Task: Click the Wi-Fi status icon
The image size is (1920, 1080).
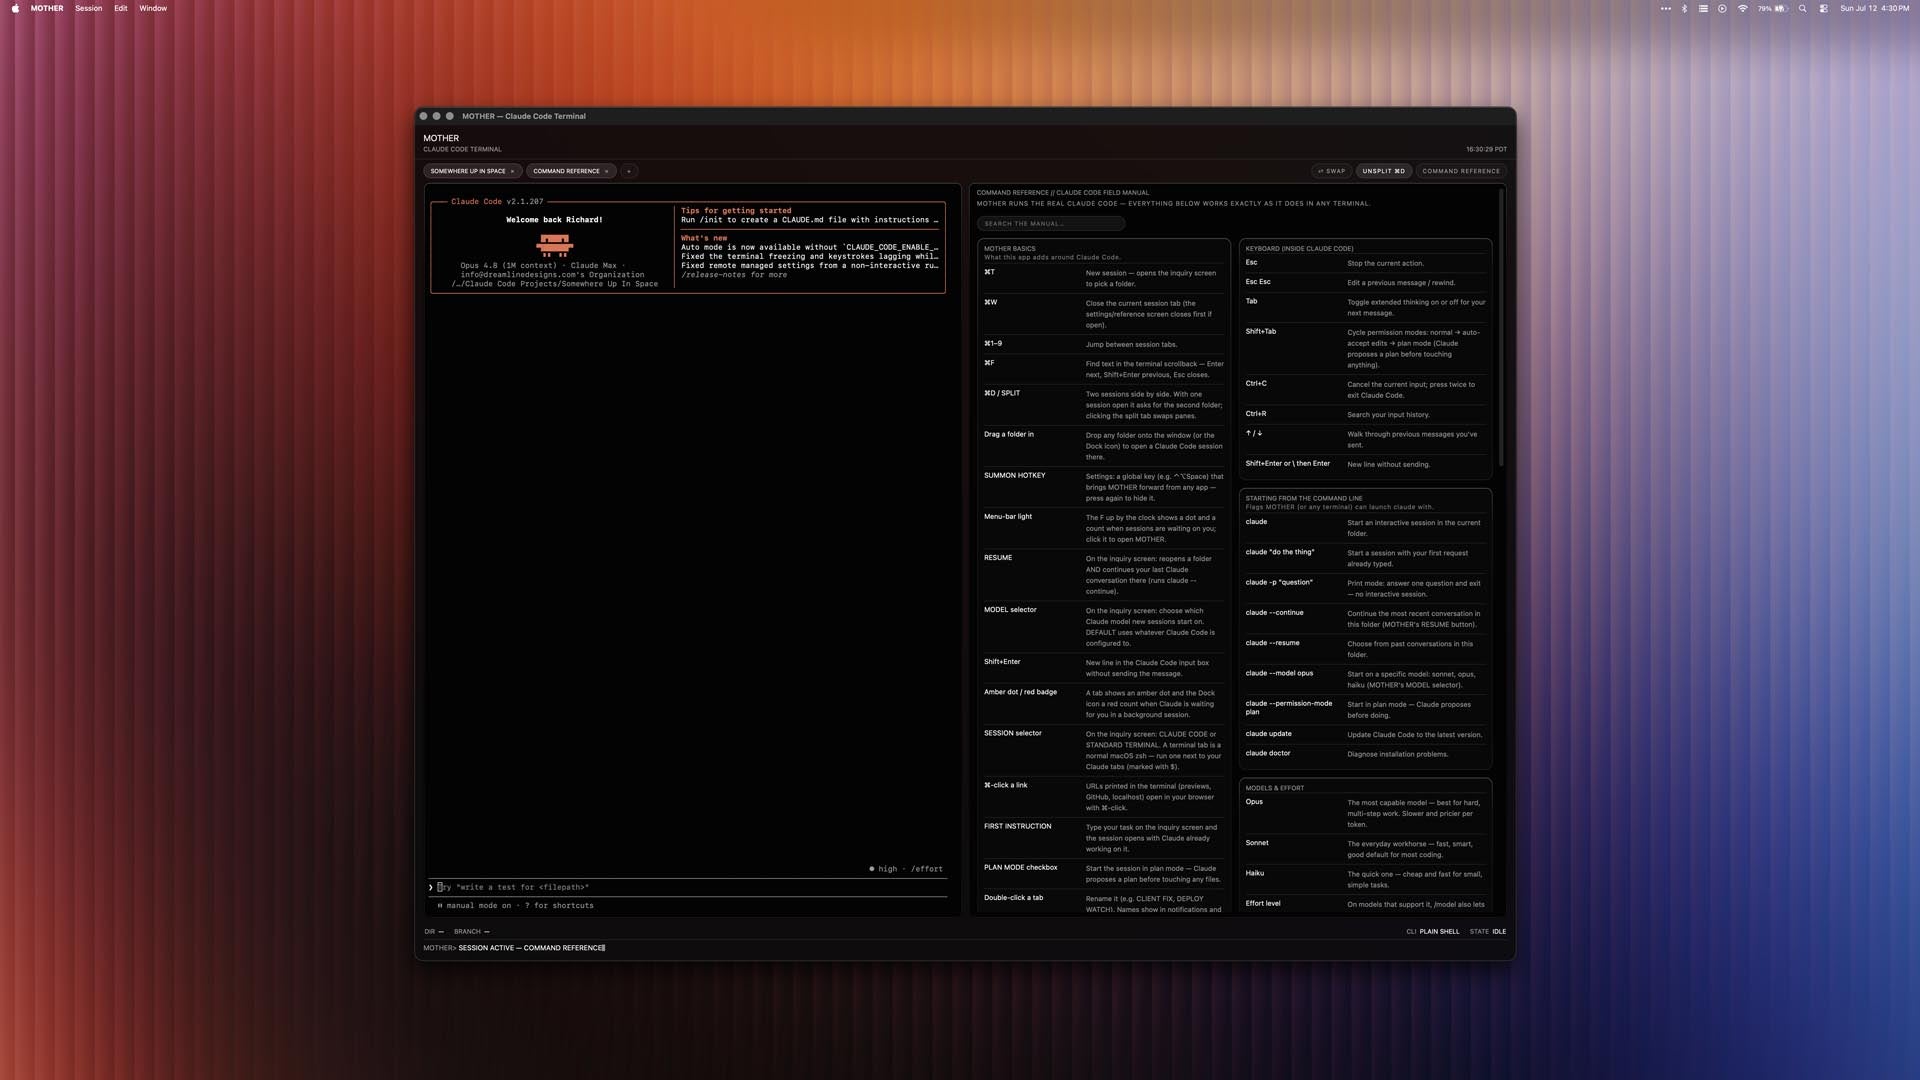Action: coord(1743,8)
